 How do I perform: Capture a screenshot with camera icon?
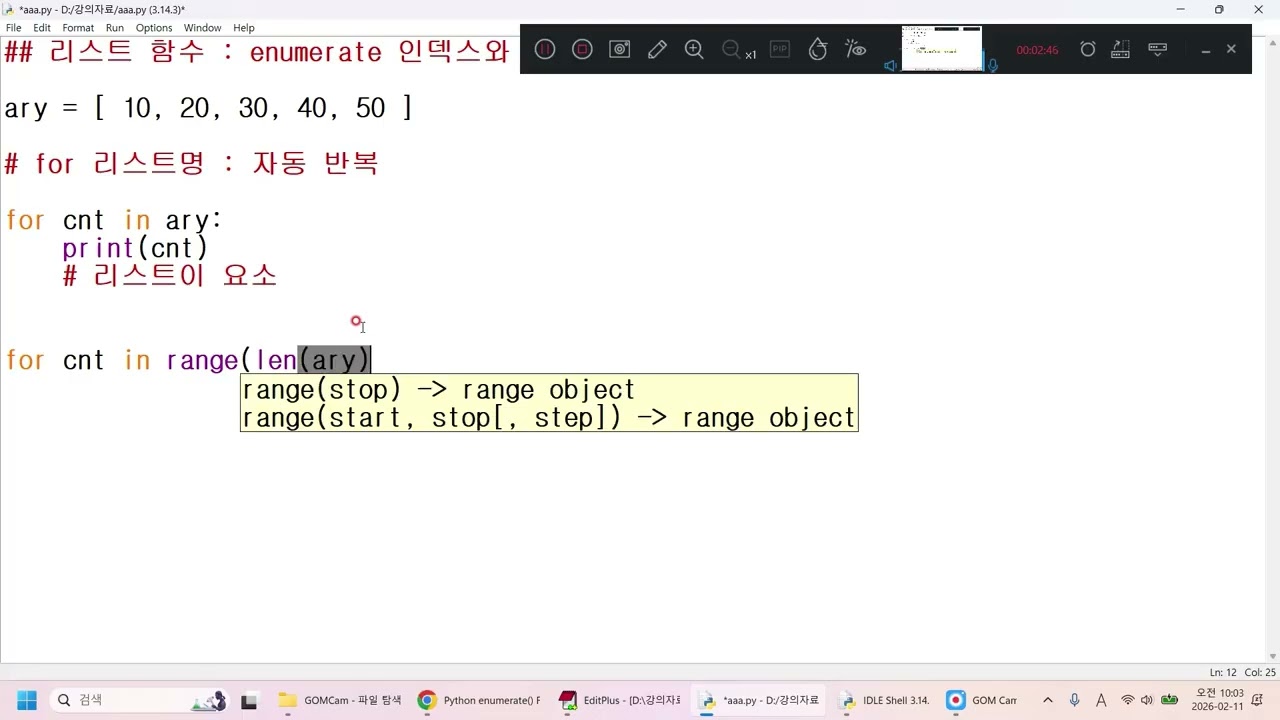pyautogui.click(x=620, y=49)
